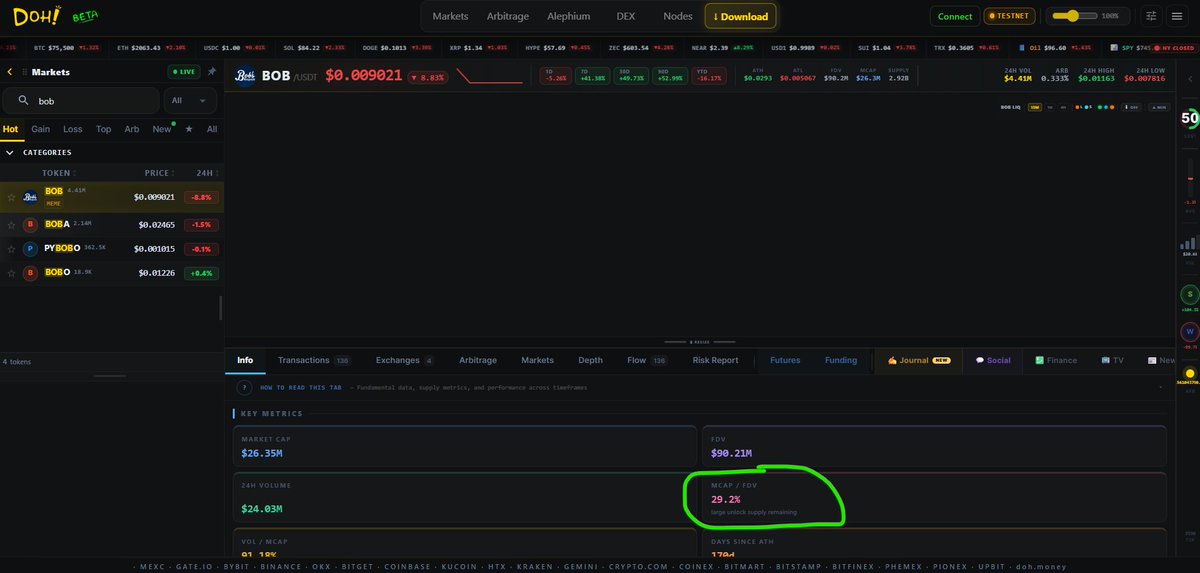Switch to Gain filter tab
This screenshot has height=573, width=1200.
[x=40, y=129]
